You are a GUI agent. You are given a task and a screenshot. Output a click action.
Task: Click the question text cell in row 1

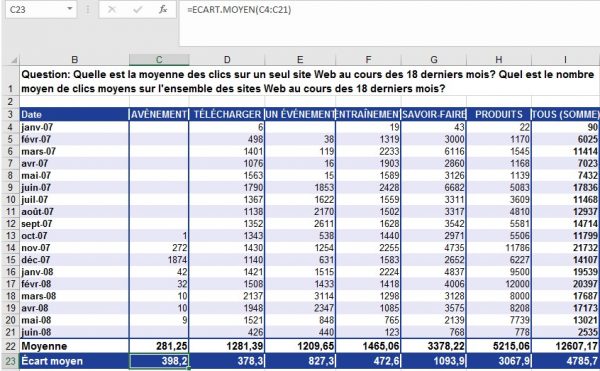tap(310, 81)
